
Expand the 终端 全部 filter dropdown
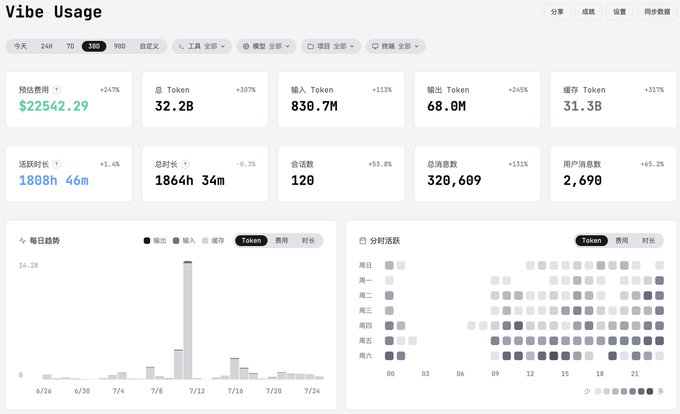[x=396, y=46]
